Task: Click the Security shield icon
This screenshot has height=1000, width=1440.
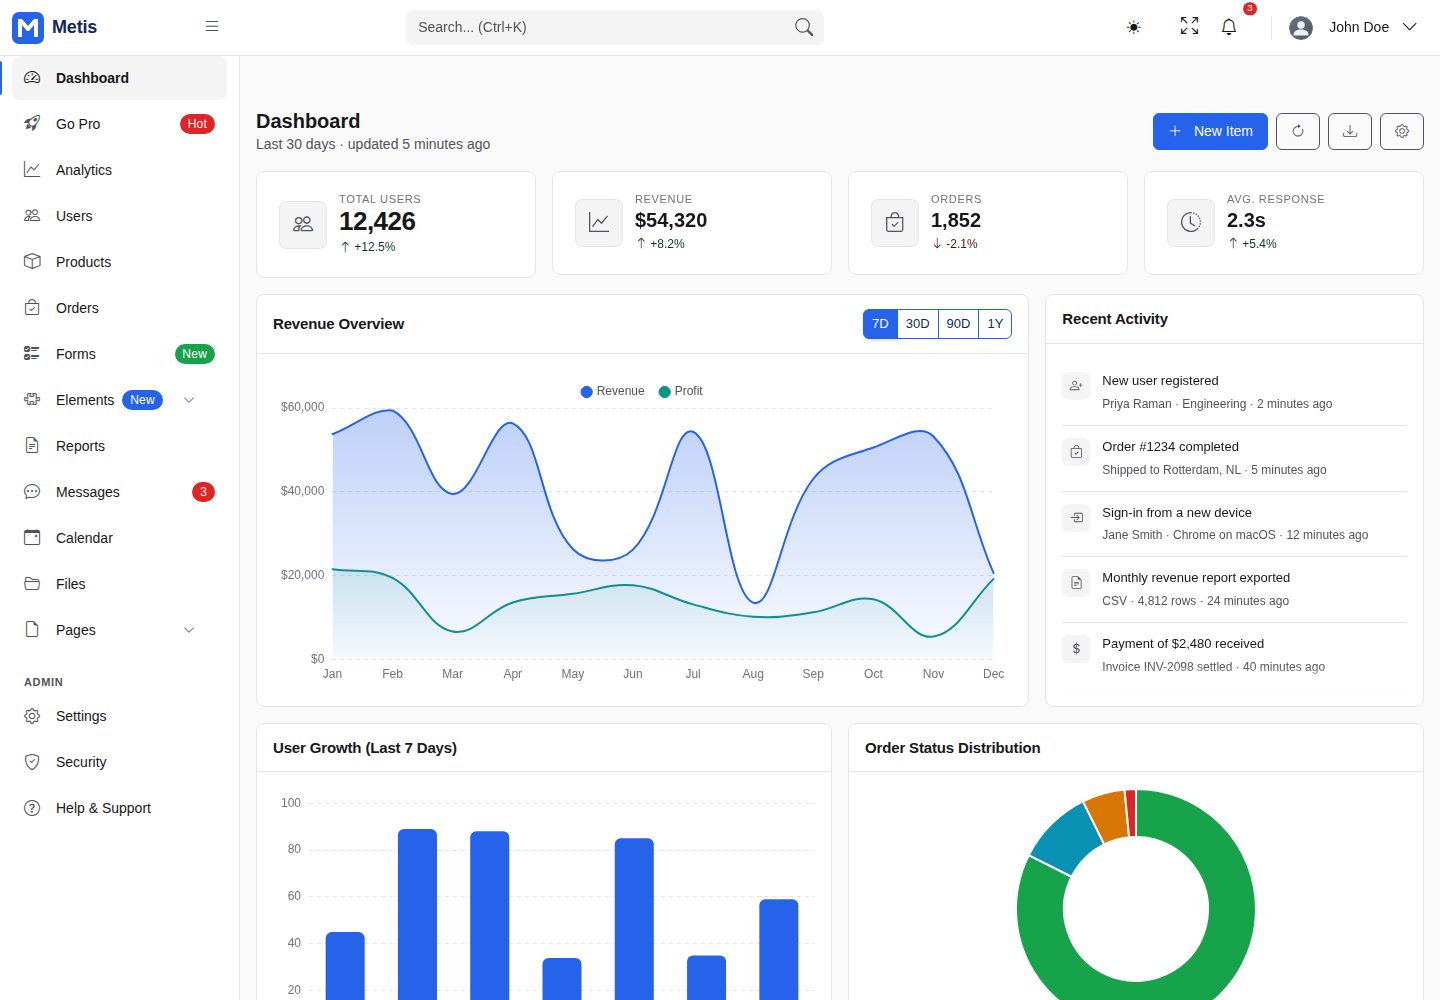Action: 32,762
